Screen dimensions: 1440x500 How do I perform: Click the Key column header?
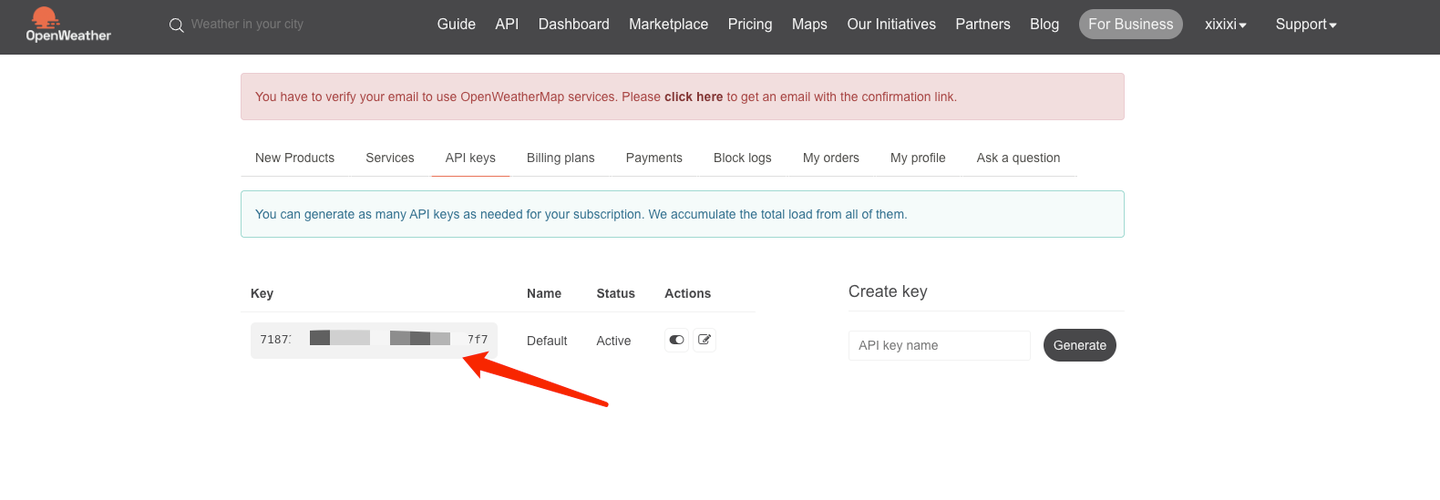262,294
